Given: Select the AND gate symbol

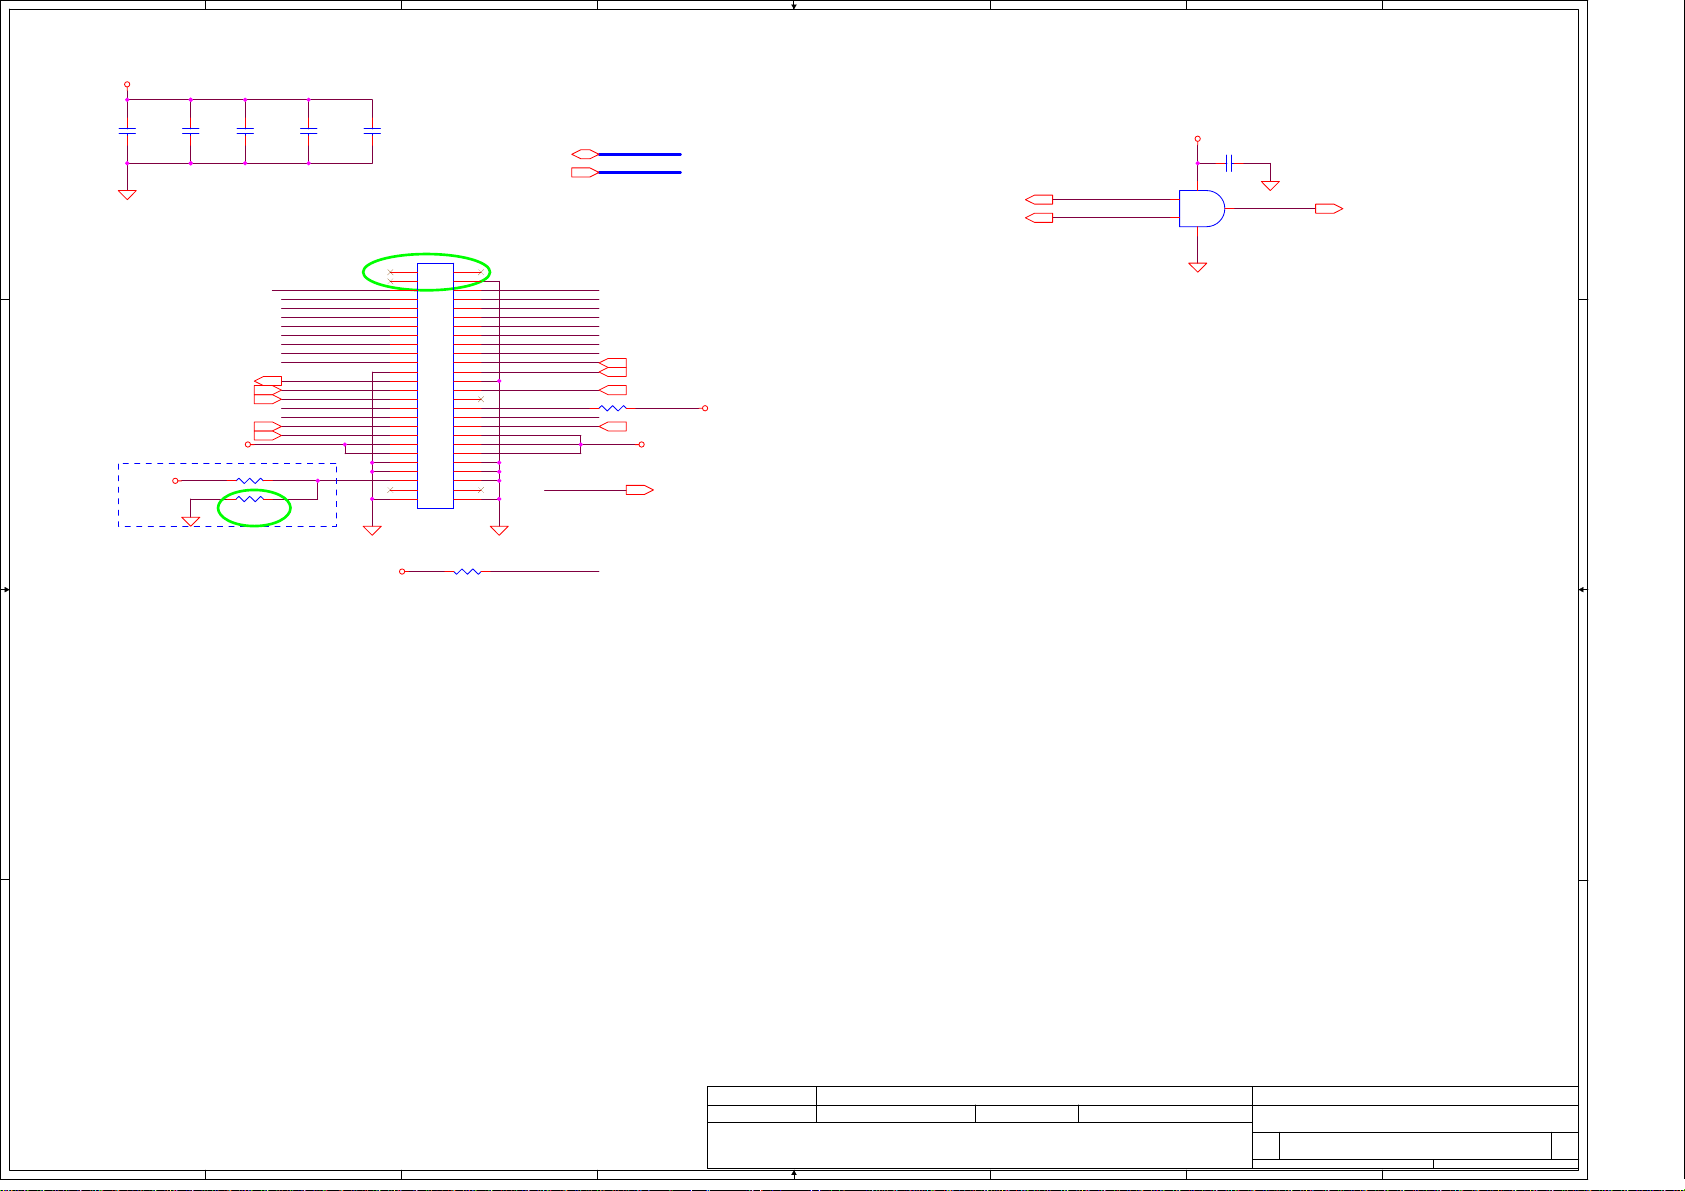Looking at the screenshot, I should (x=1202, y=208).
